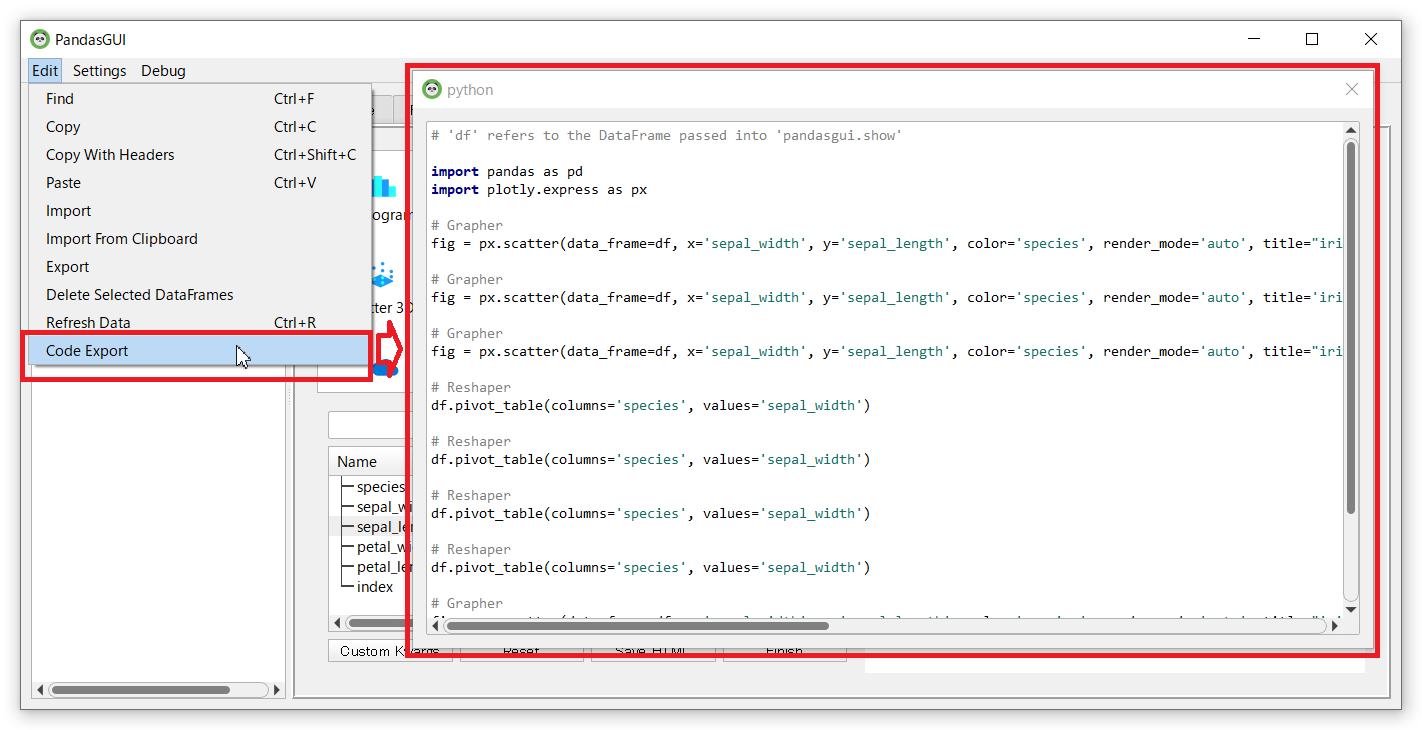Click scroll up arrow in code window

pyautogui.click(x=1351, y=131)
